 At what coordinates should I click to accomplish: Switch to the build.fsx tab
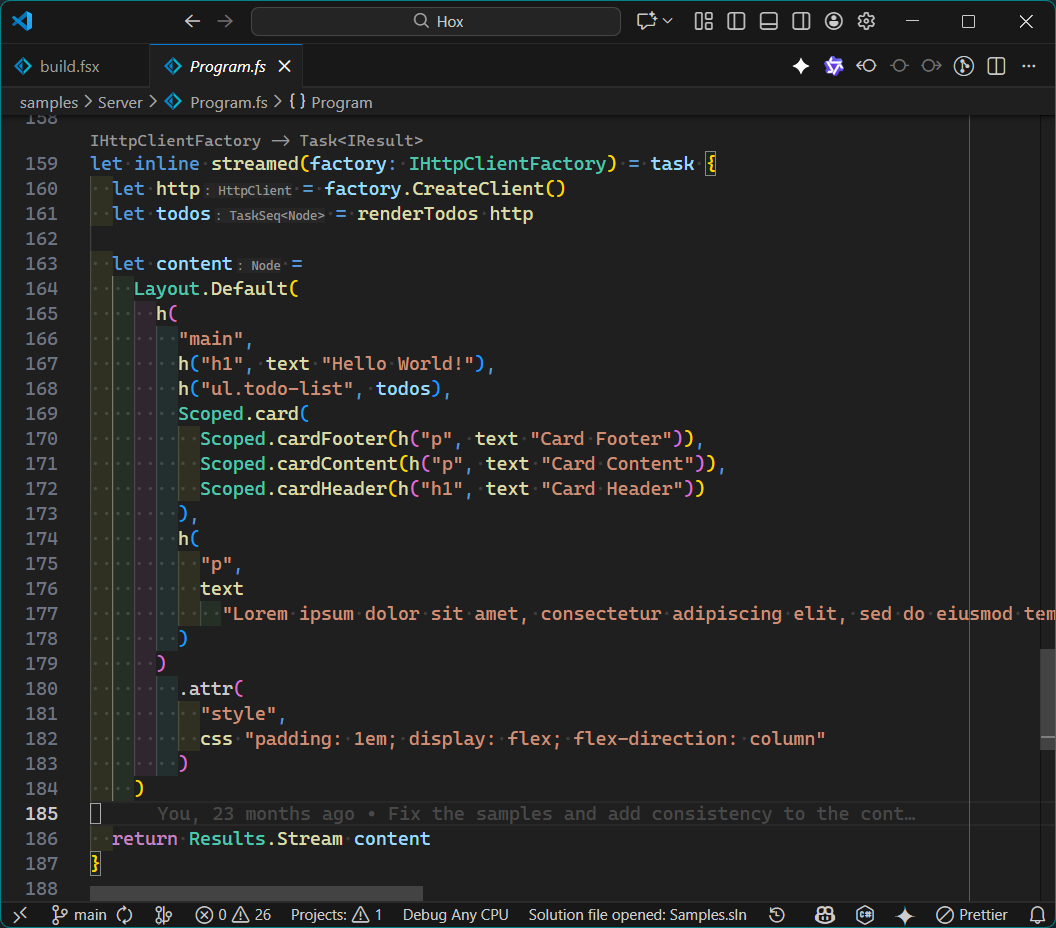pos(69,67)
